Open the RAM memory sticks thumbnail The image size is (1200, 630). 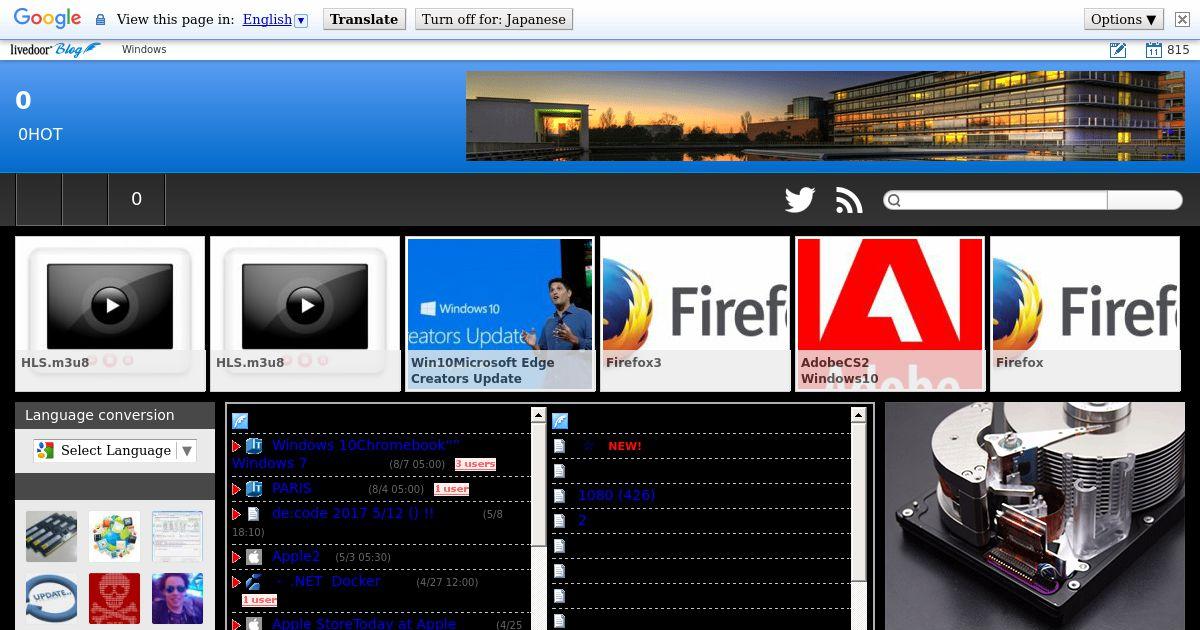tap(51, 537)
